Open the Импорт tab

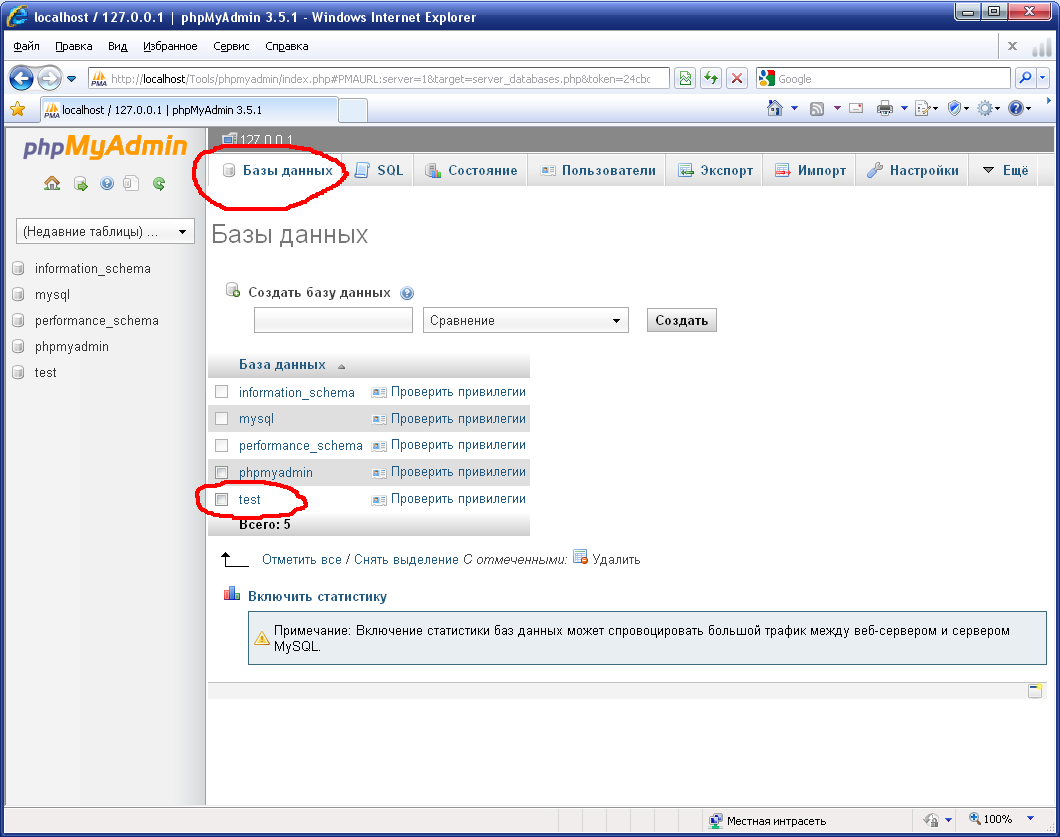[x=810, y=170]
